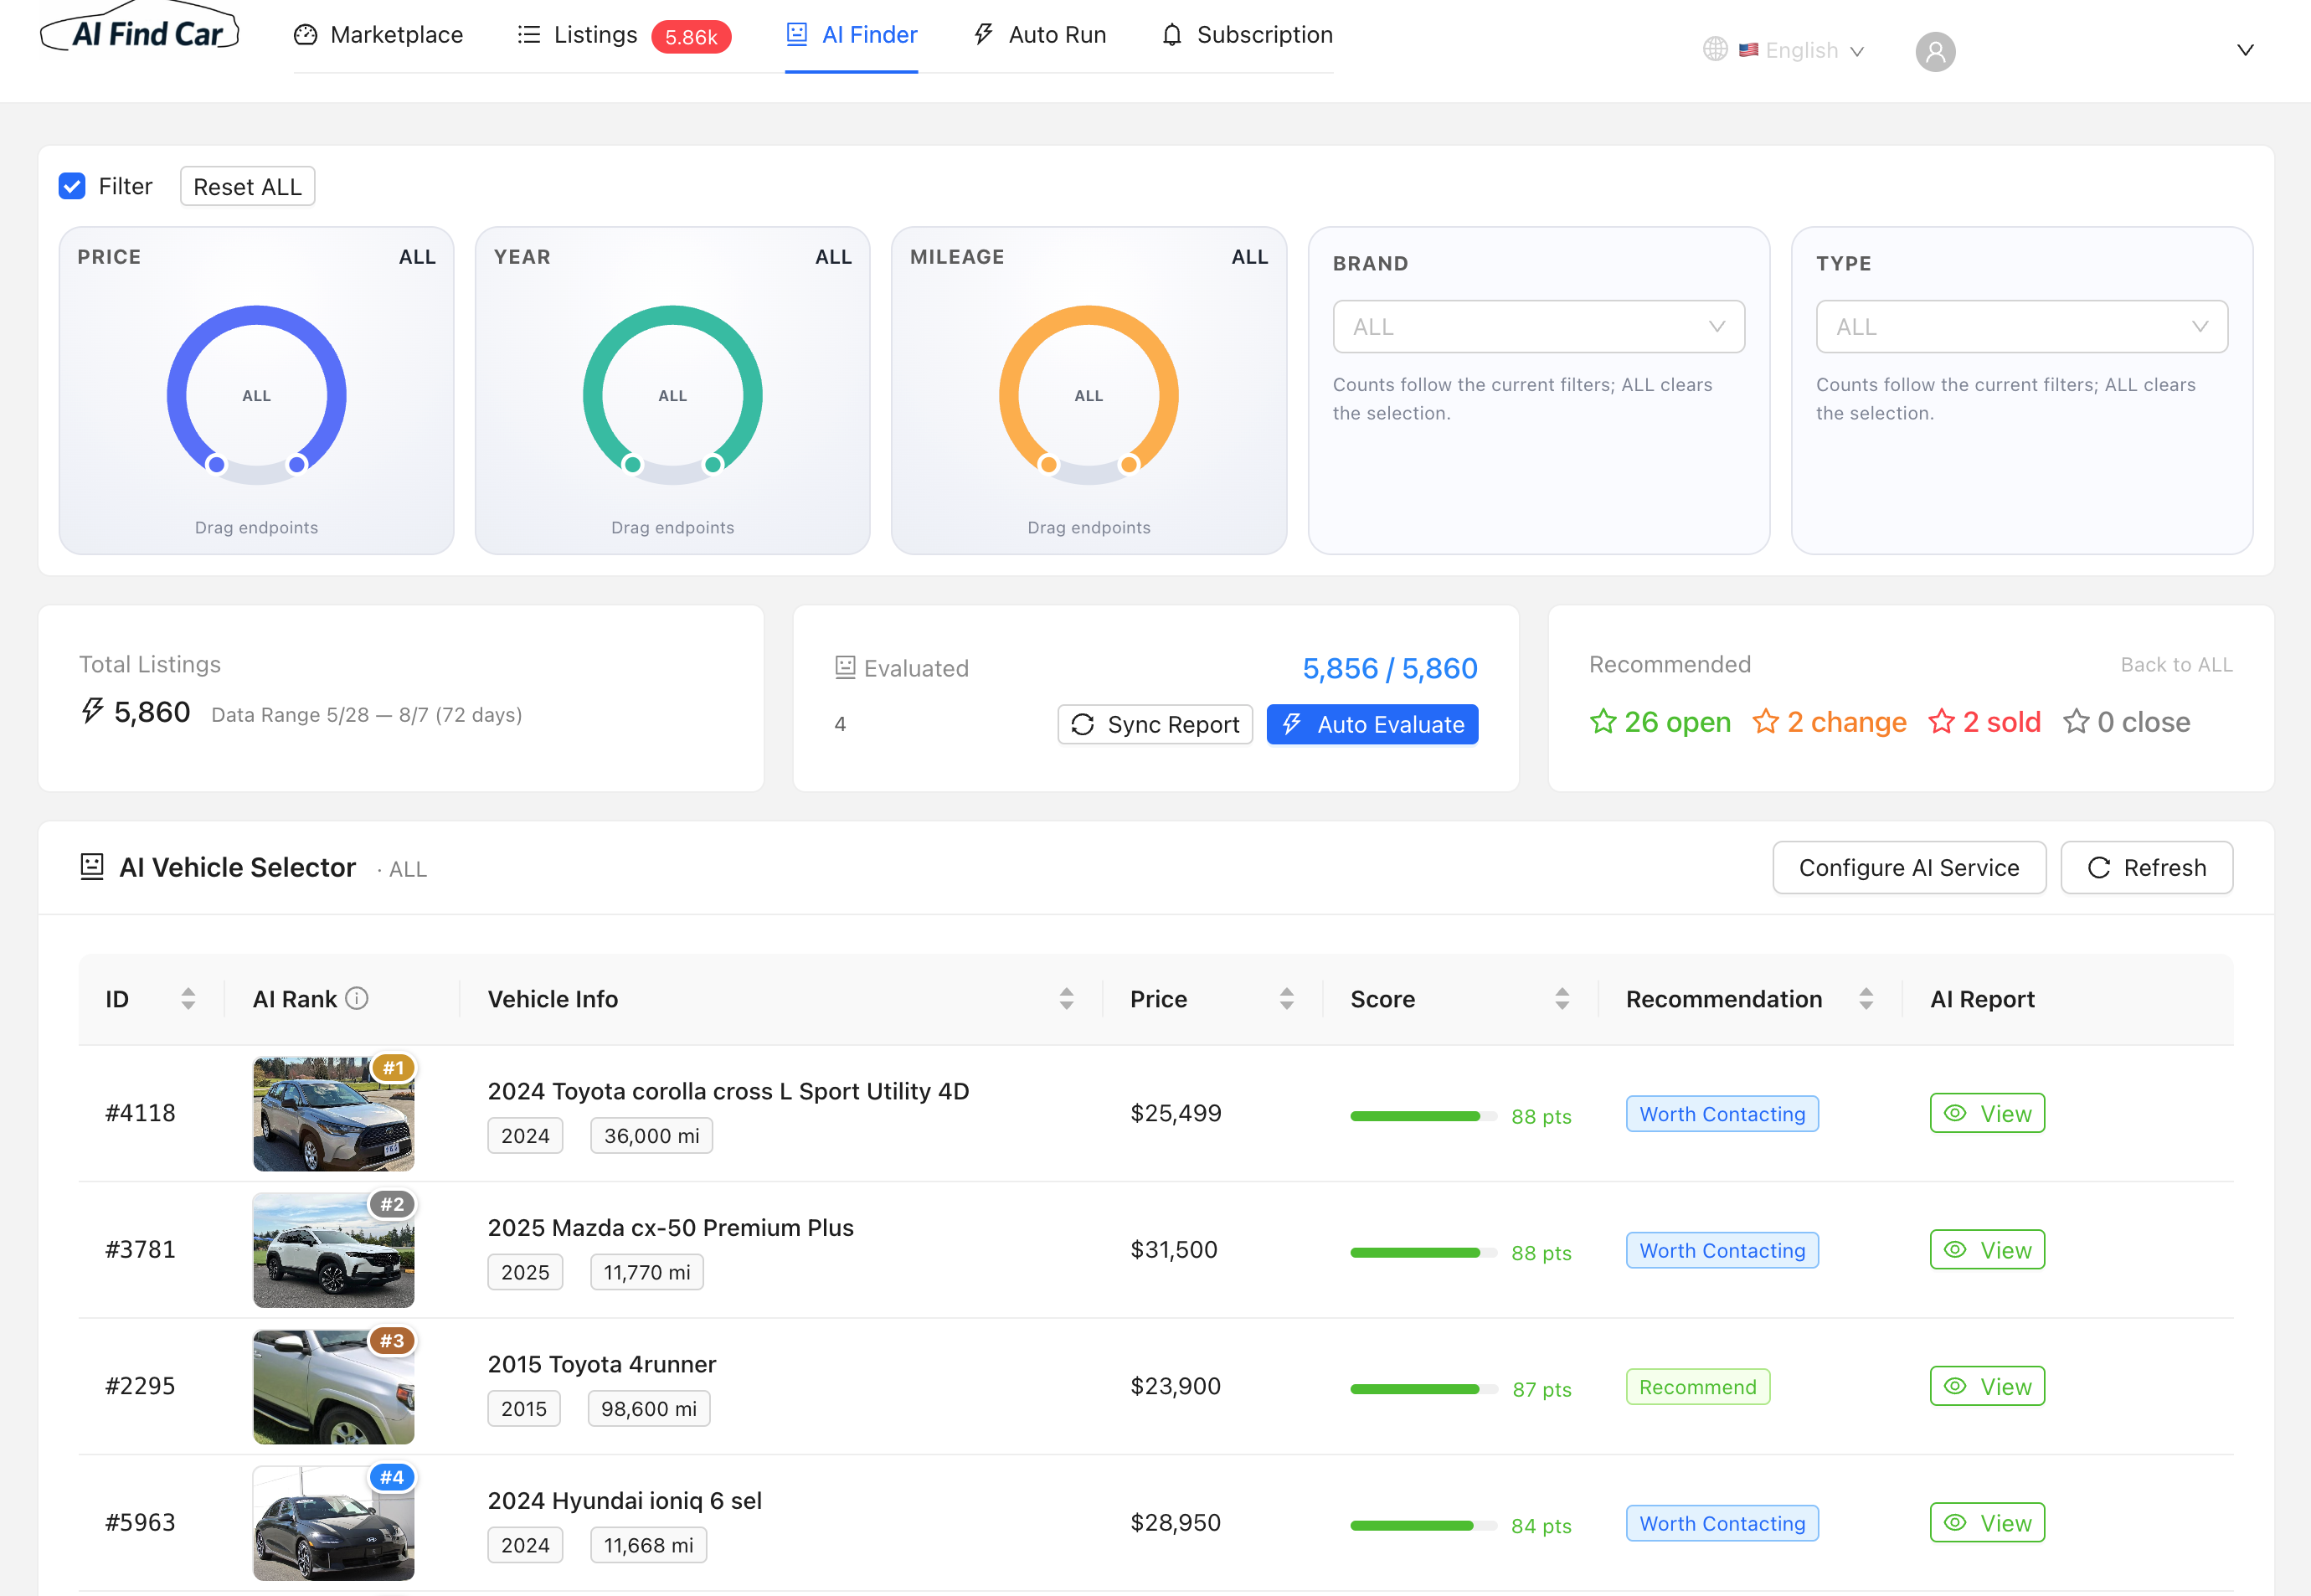
Task: Open the 2025 Mazda cx-50 thumbnail
Action: (x=333, y=1250)
